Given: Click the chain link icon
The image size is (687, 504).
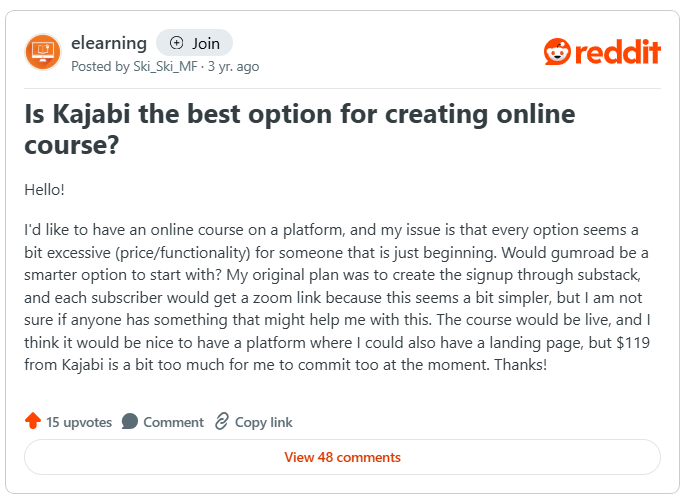Looking at the screenshot, I should coord(222,422).
